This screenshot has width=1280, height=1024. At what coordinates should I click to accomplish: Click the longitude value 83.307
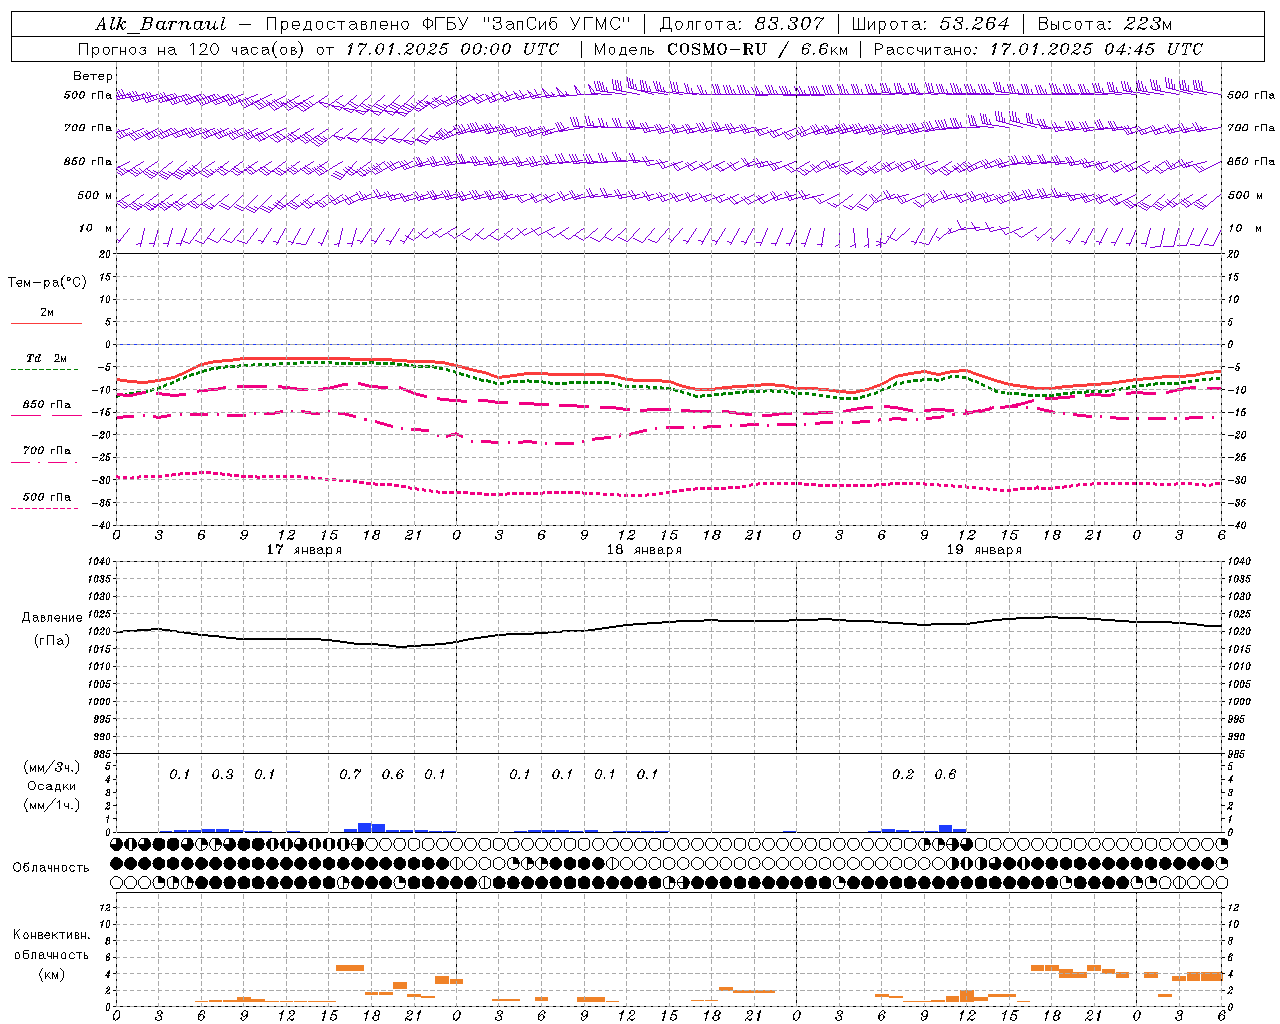tap(790, 24)
